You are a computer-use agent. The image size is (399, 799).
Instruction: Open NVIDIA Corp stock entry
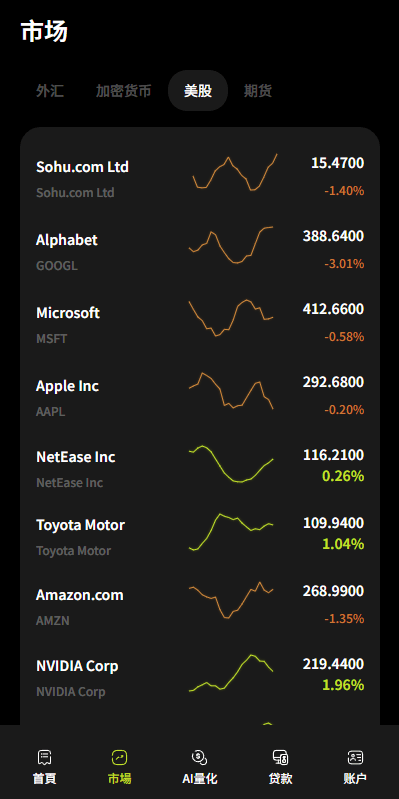click(x=200, y=675)
